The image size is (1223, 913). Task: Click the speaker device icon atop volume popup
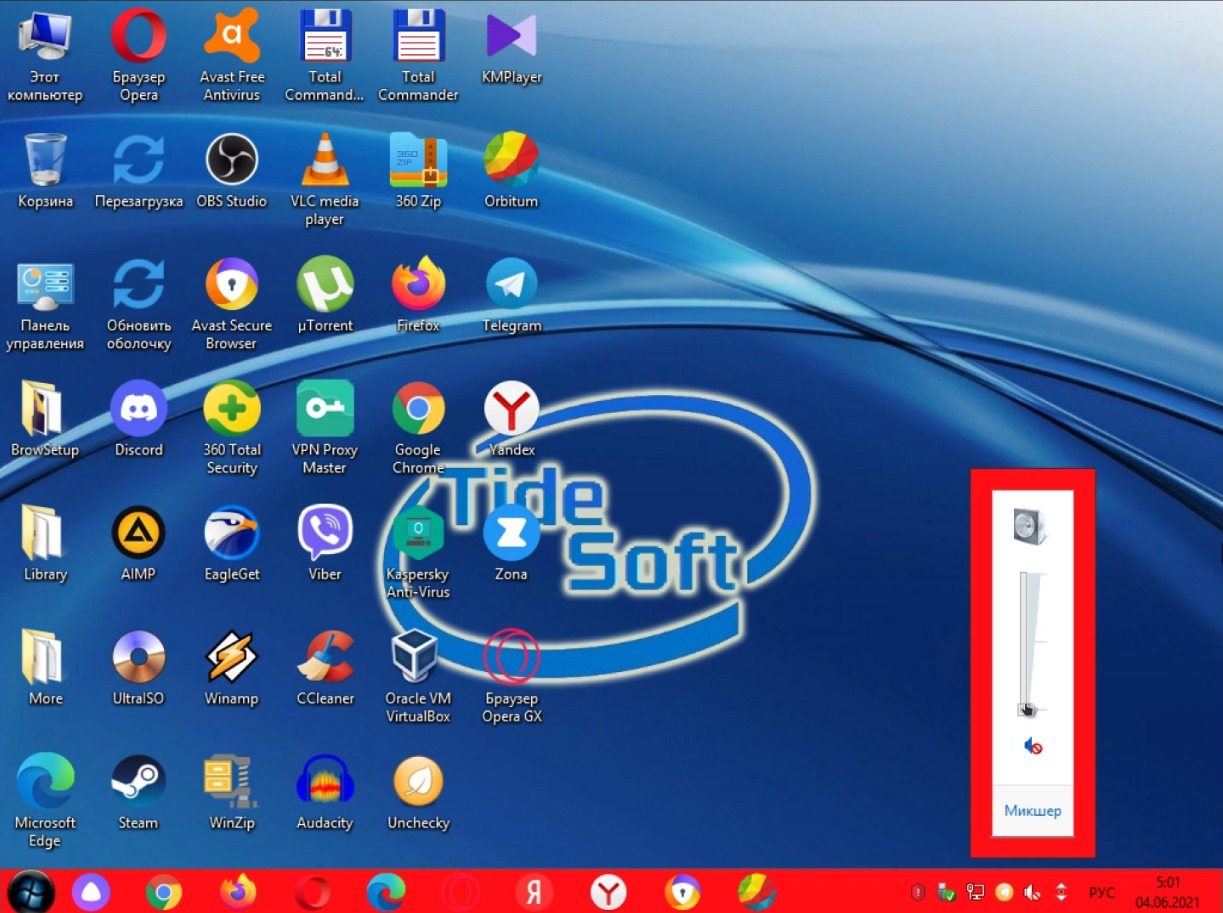tap(1029, 525)
